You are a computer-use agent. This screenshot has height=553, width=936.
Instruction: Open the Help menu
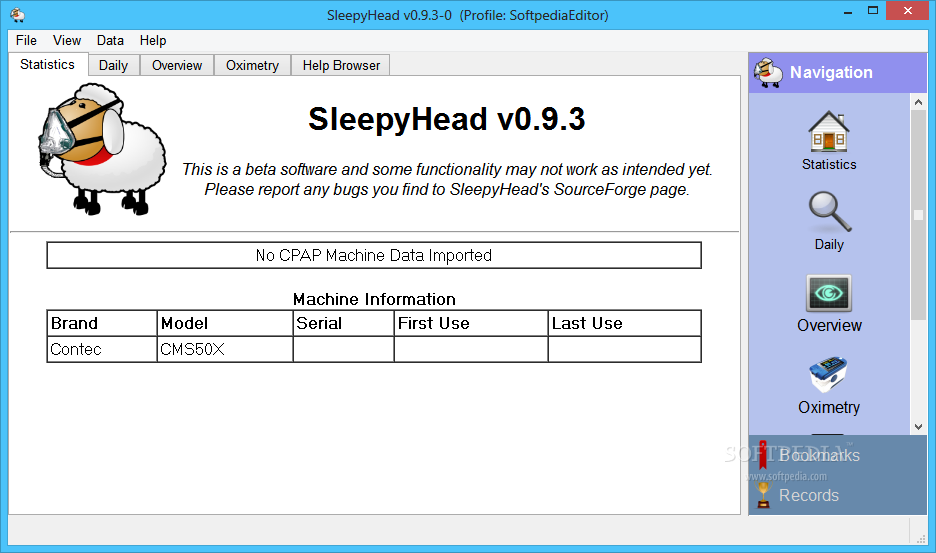click(153, 41)
